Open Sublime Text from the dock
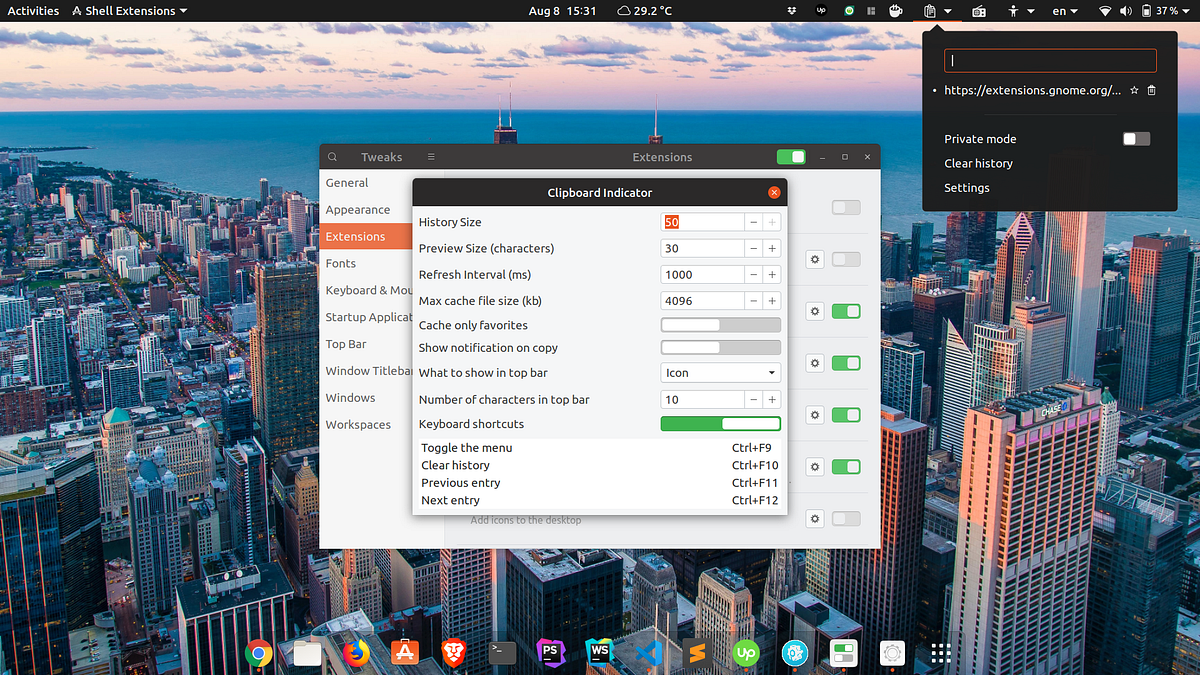Viewport: 1200px width, 675px height. click(695, 652)
